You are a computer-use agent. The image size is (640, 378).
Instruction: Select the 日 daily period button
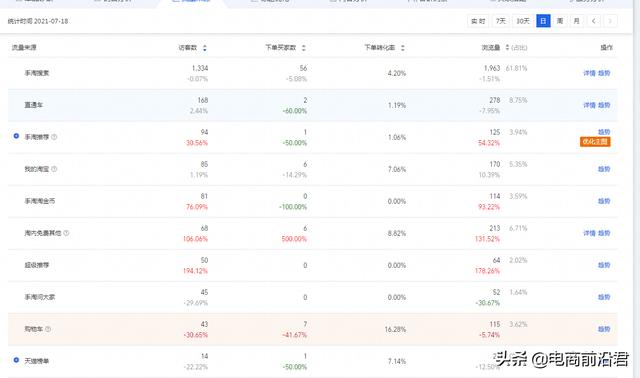tap(543, 21)
